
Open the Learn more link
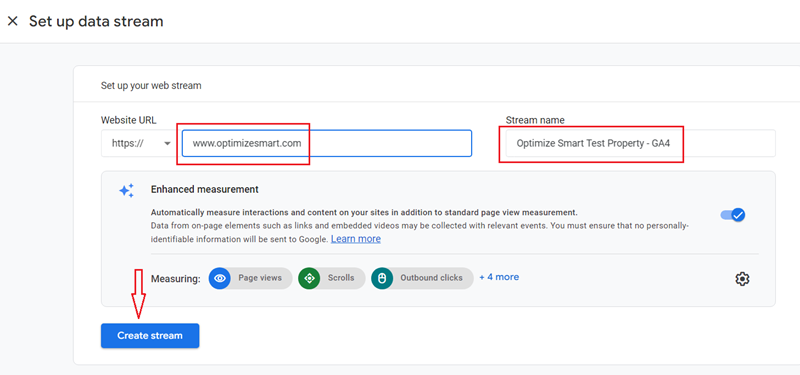click(356, 239)
